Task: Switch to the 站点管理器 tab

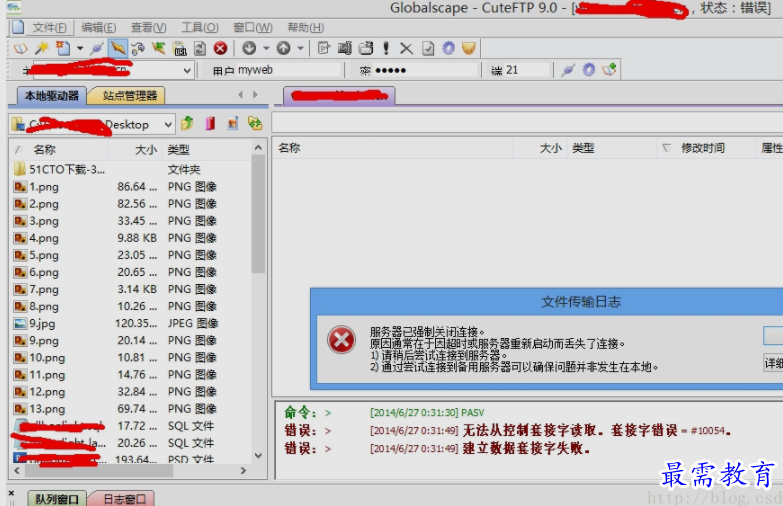Action: (x=129, y=95)
